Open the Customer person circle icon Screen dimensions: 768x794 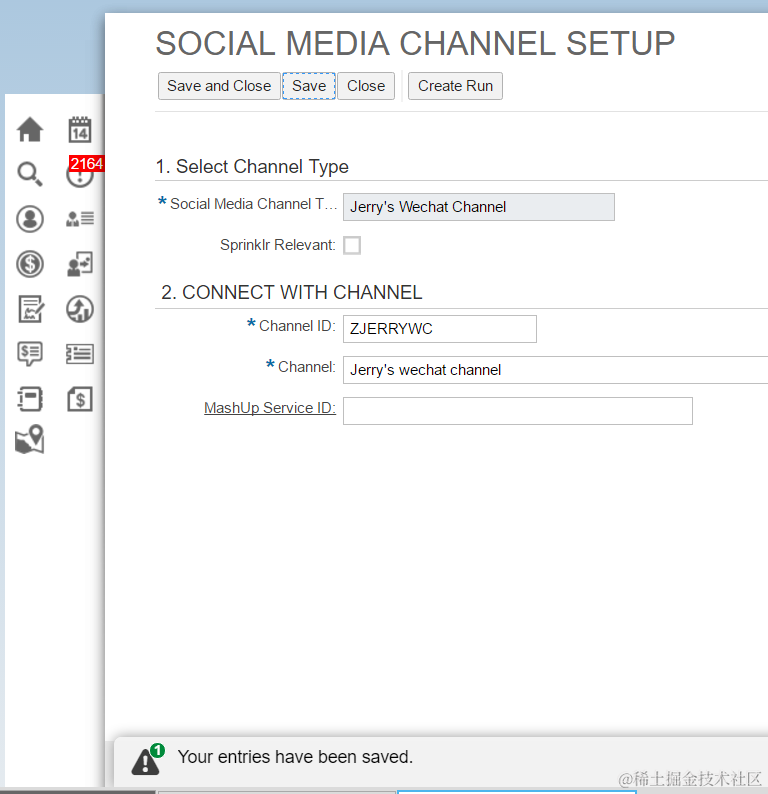30,219
